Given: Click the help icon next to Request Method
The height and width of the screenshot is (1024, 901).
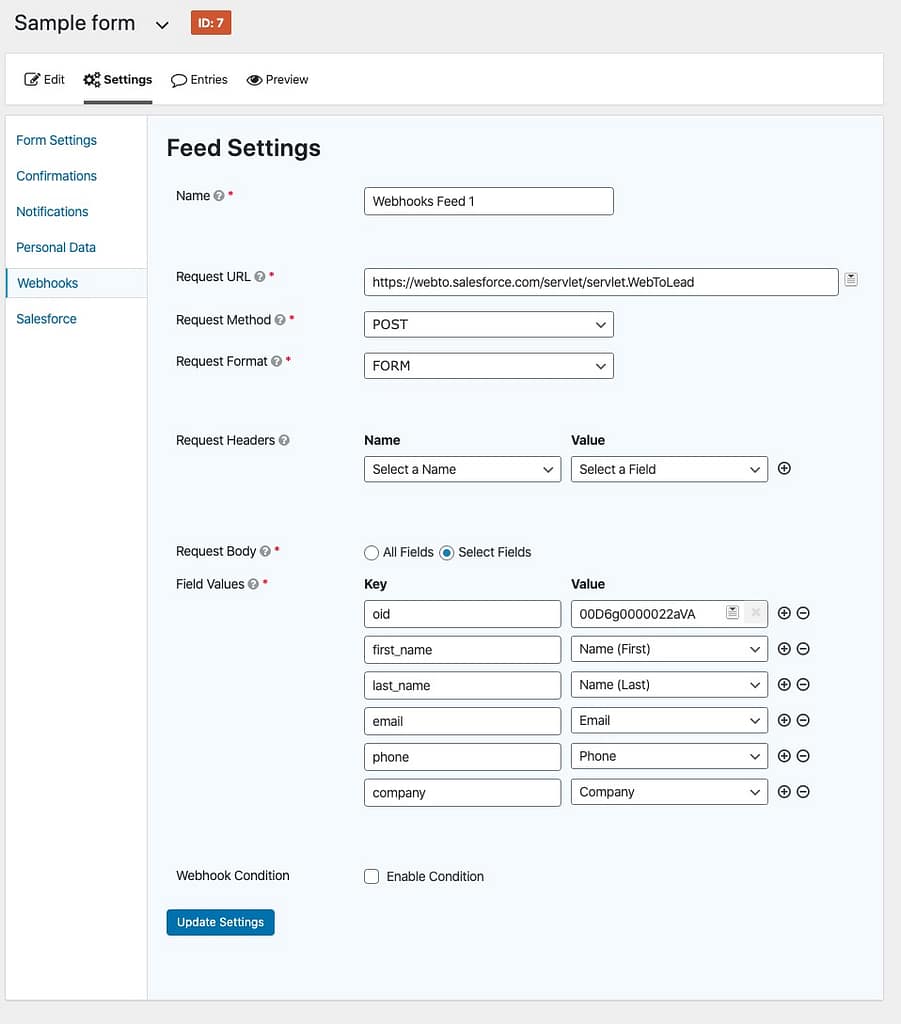Looking at the screenshot, I should [x=280, y=320].
